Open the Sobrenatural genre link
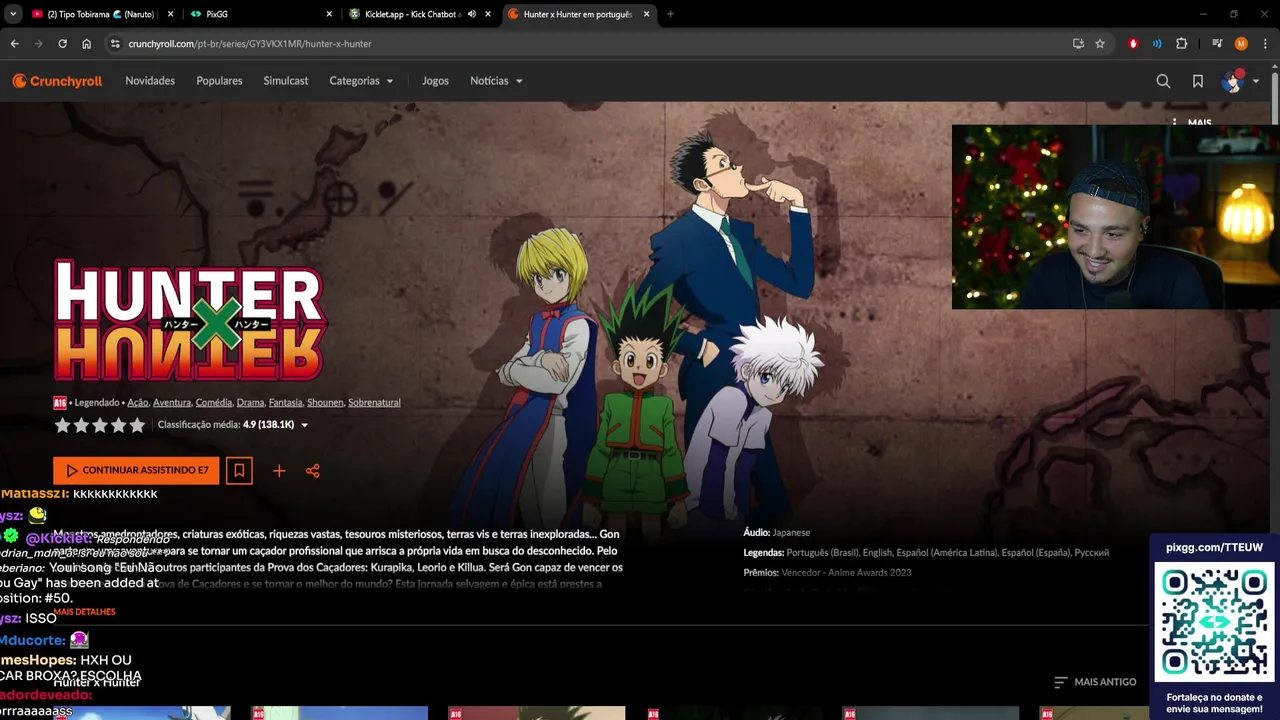Viewport: 1280px width, 720px height. click(374, 402)
